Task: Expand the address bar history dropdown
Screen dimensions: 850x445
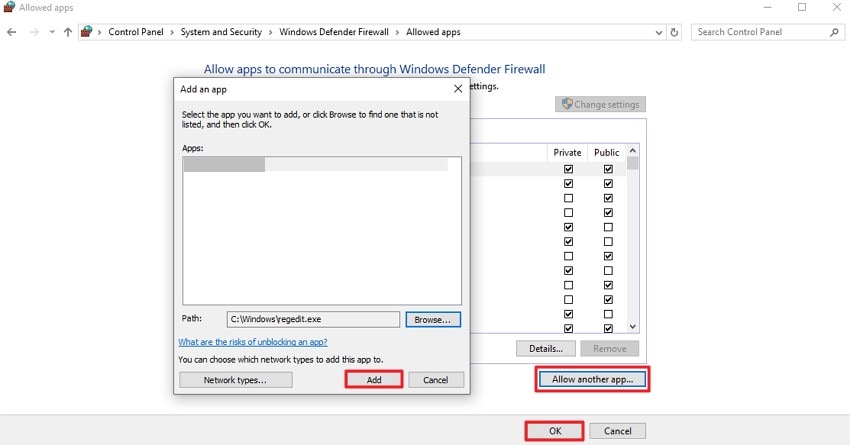Action: tap(659, 33)
